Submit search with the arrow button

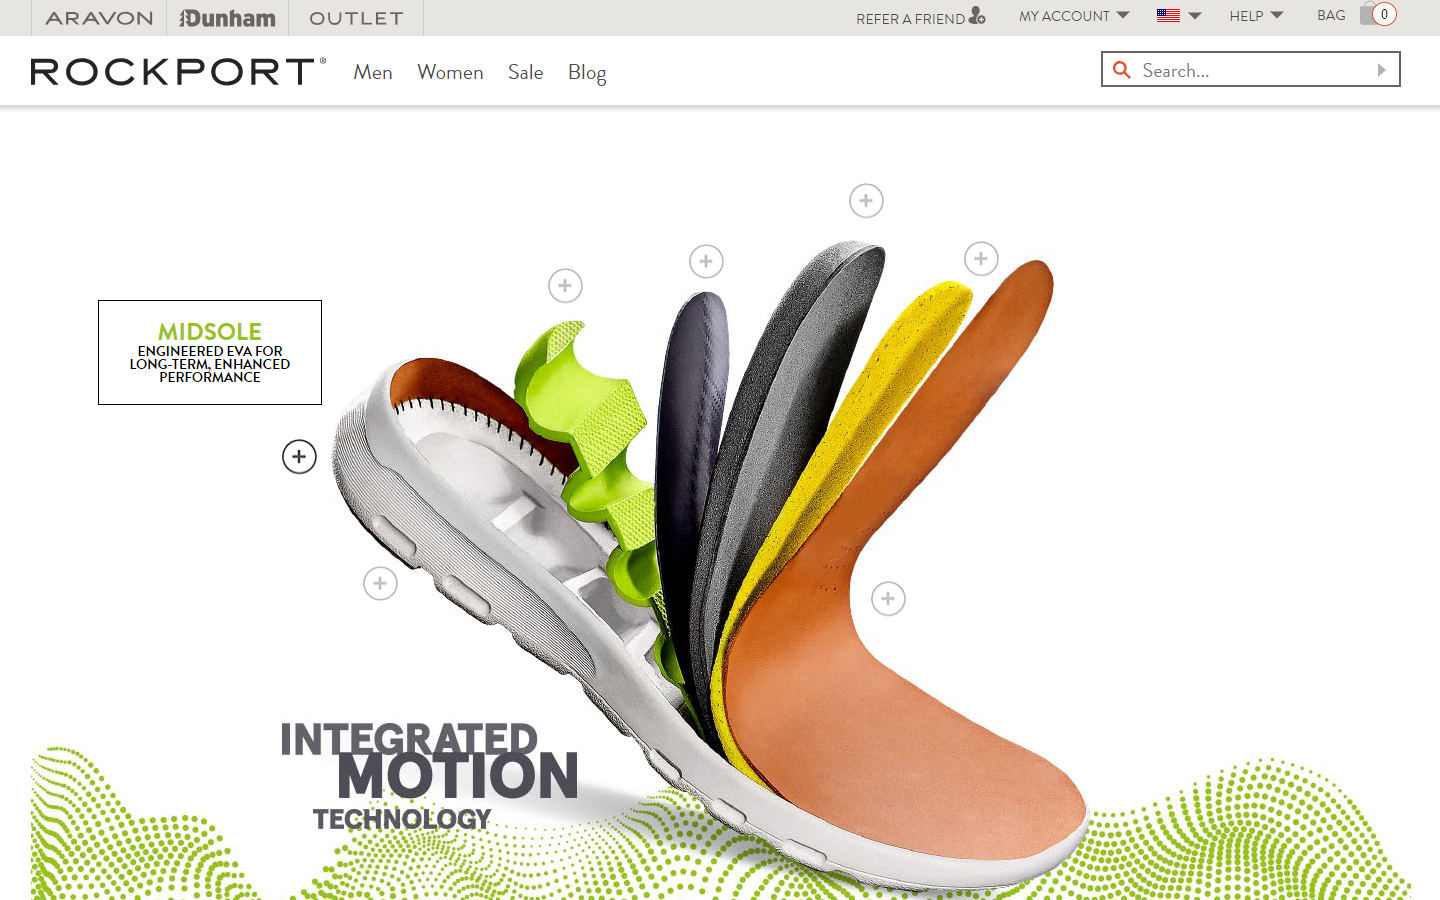(1382, 70)
